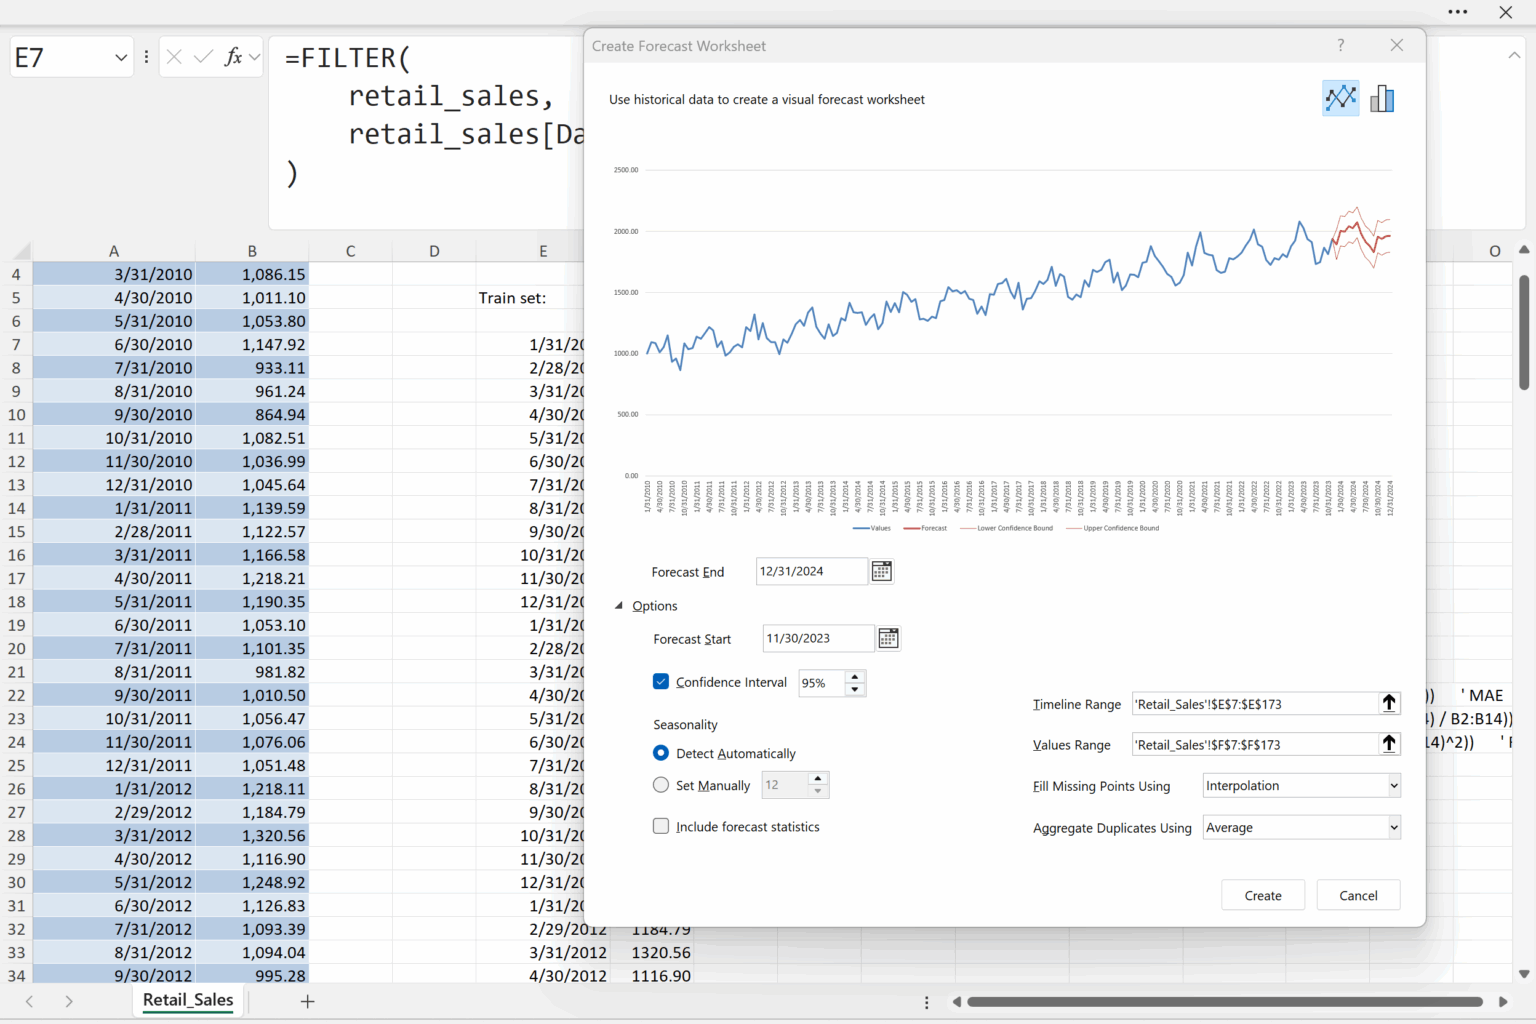Cancel the forecast worksheet dialog
Image resolution: width=1536 pixels, height=1024 pixels.
tap(1357, 895)
